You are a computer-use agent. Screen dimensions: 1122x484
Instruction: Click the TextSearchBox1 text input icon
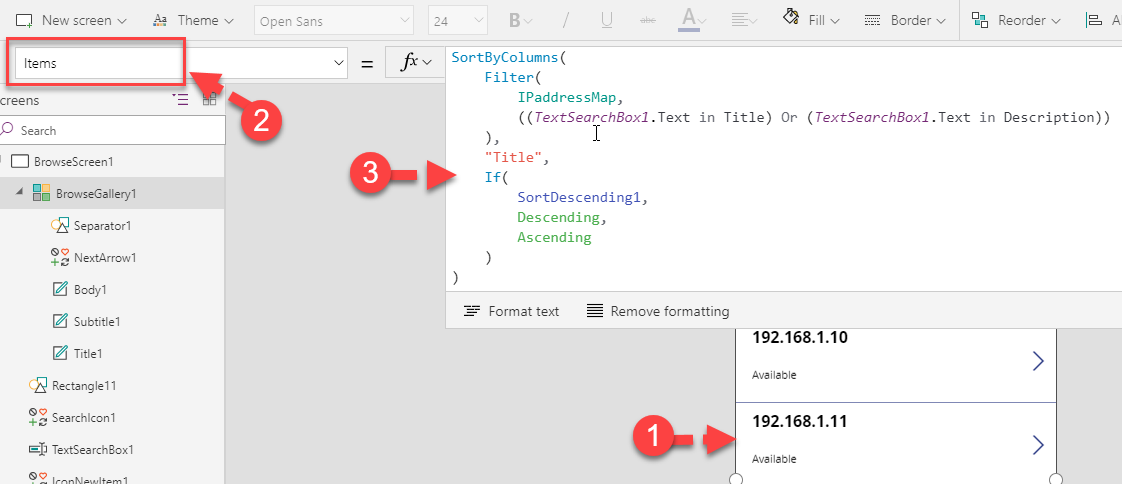click(38, 449)
